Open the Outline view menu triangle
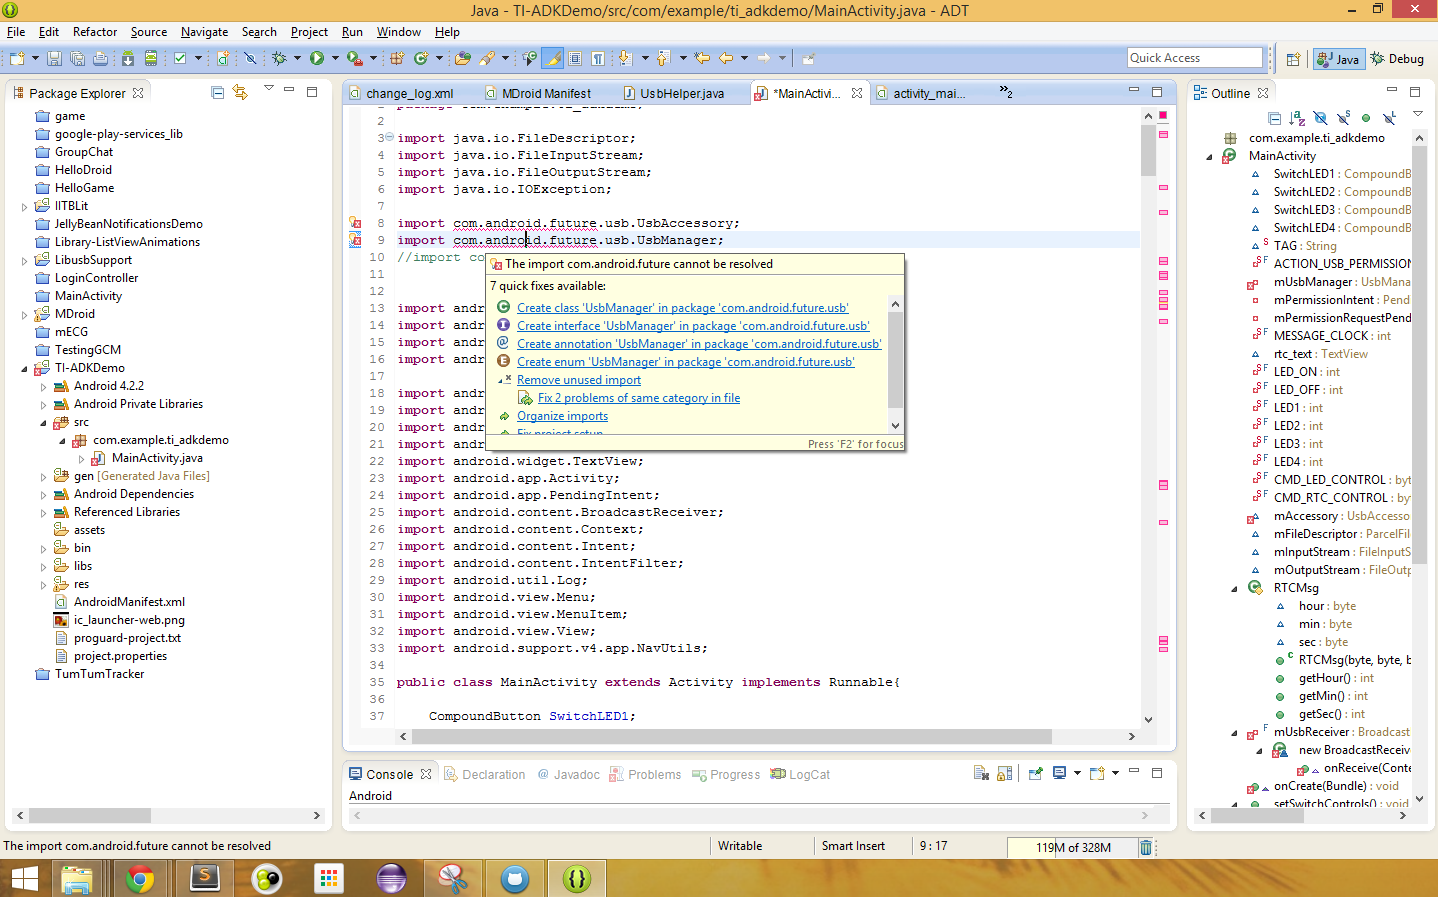This screenshot has width=1438, height=897. pyautogui.click(x=1418, y=114)
